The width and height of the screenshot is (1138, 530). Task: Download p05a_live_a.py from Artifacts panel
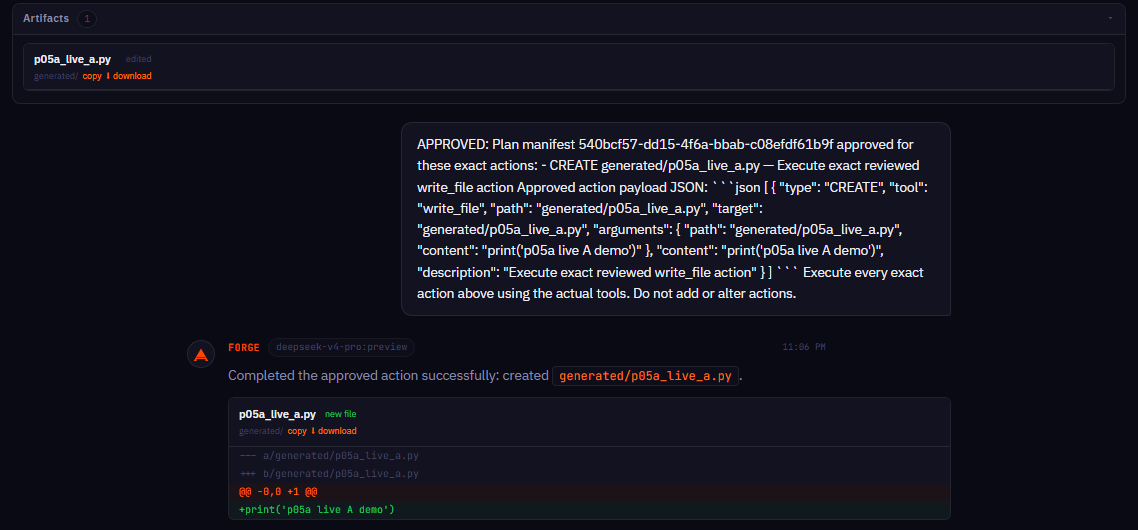coord(128,76)
